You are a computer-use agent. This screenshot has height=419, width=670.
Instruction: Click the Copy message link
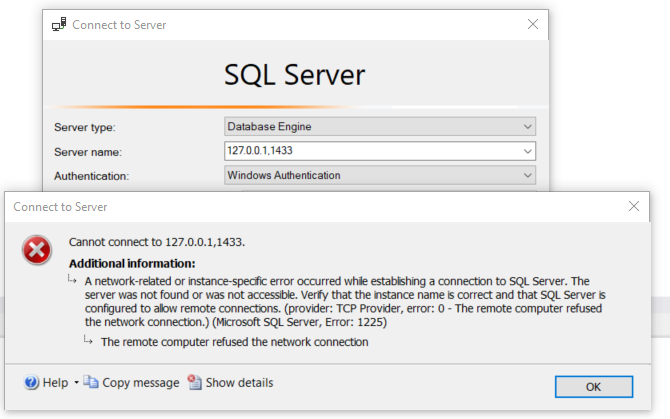(141, 383)
